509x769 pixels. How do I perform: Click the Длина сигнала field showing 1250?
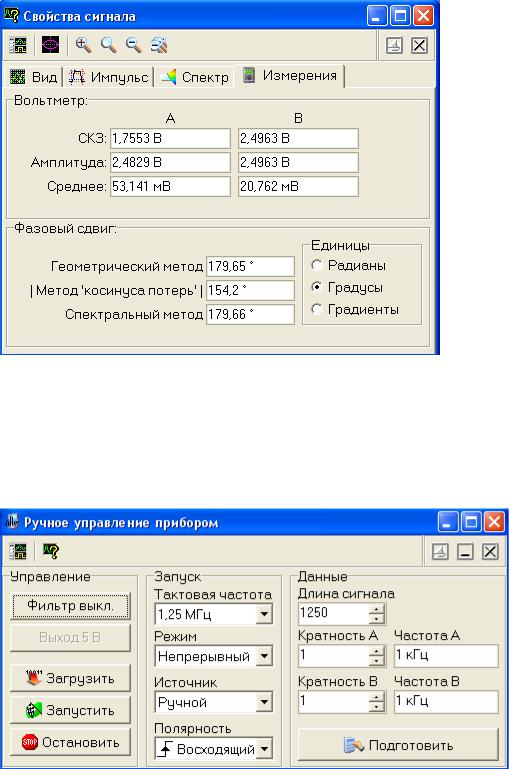[x=333, y=613]
